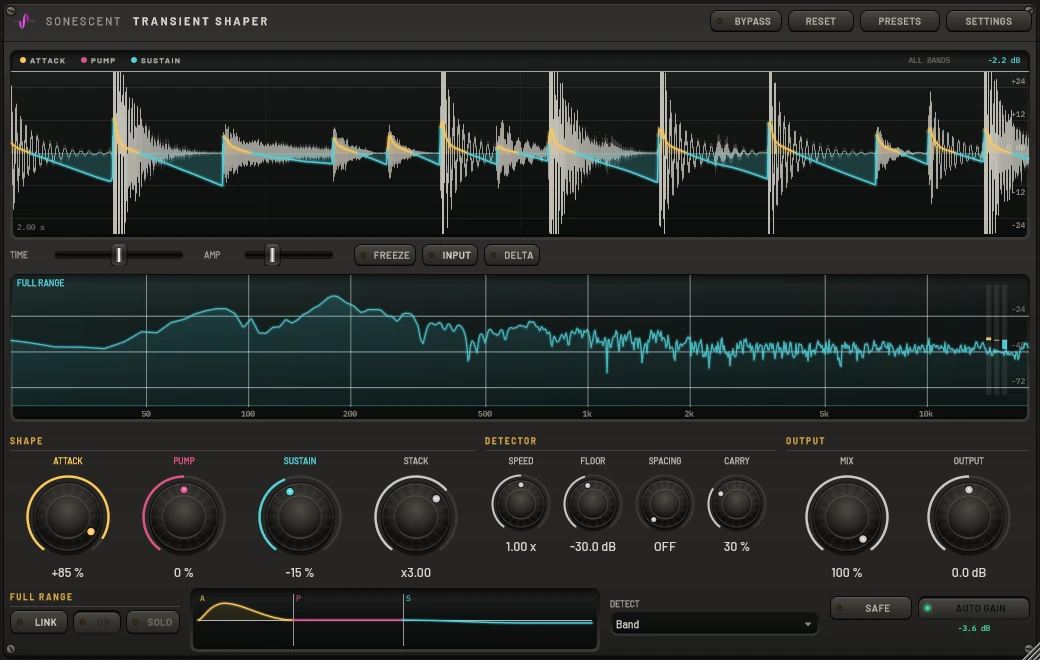The image size is (1040, 660).
Task: Click the Spacing knob
Action: coord(665,503)
